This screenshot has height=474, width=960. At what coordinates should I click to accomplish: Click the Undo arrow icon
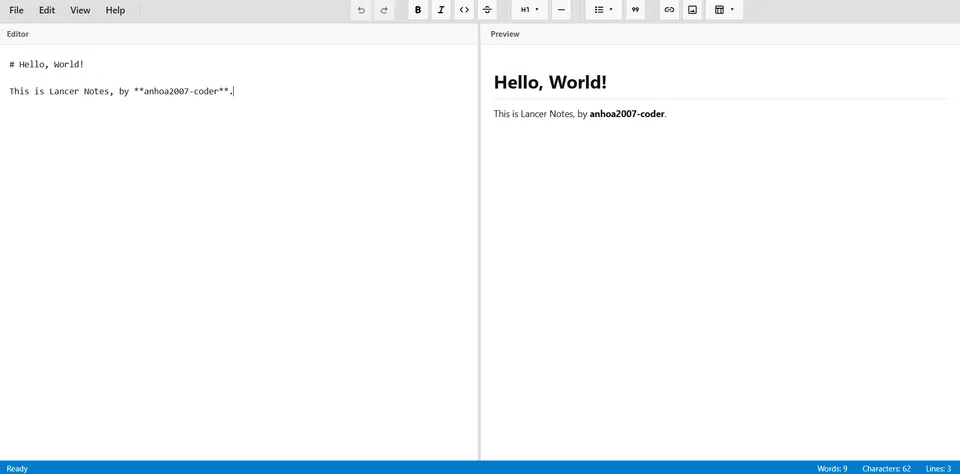click(x=361, y=10)
